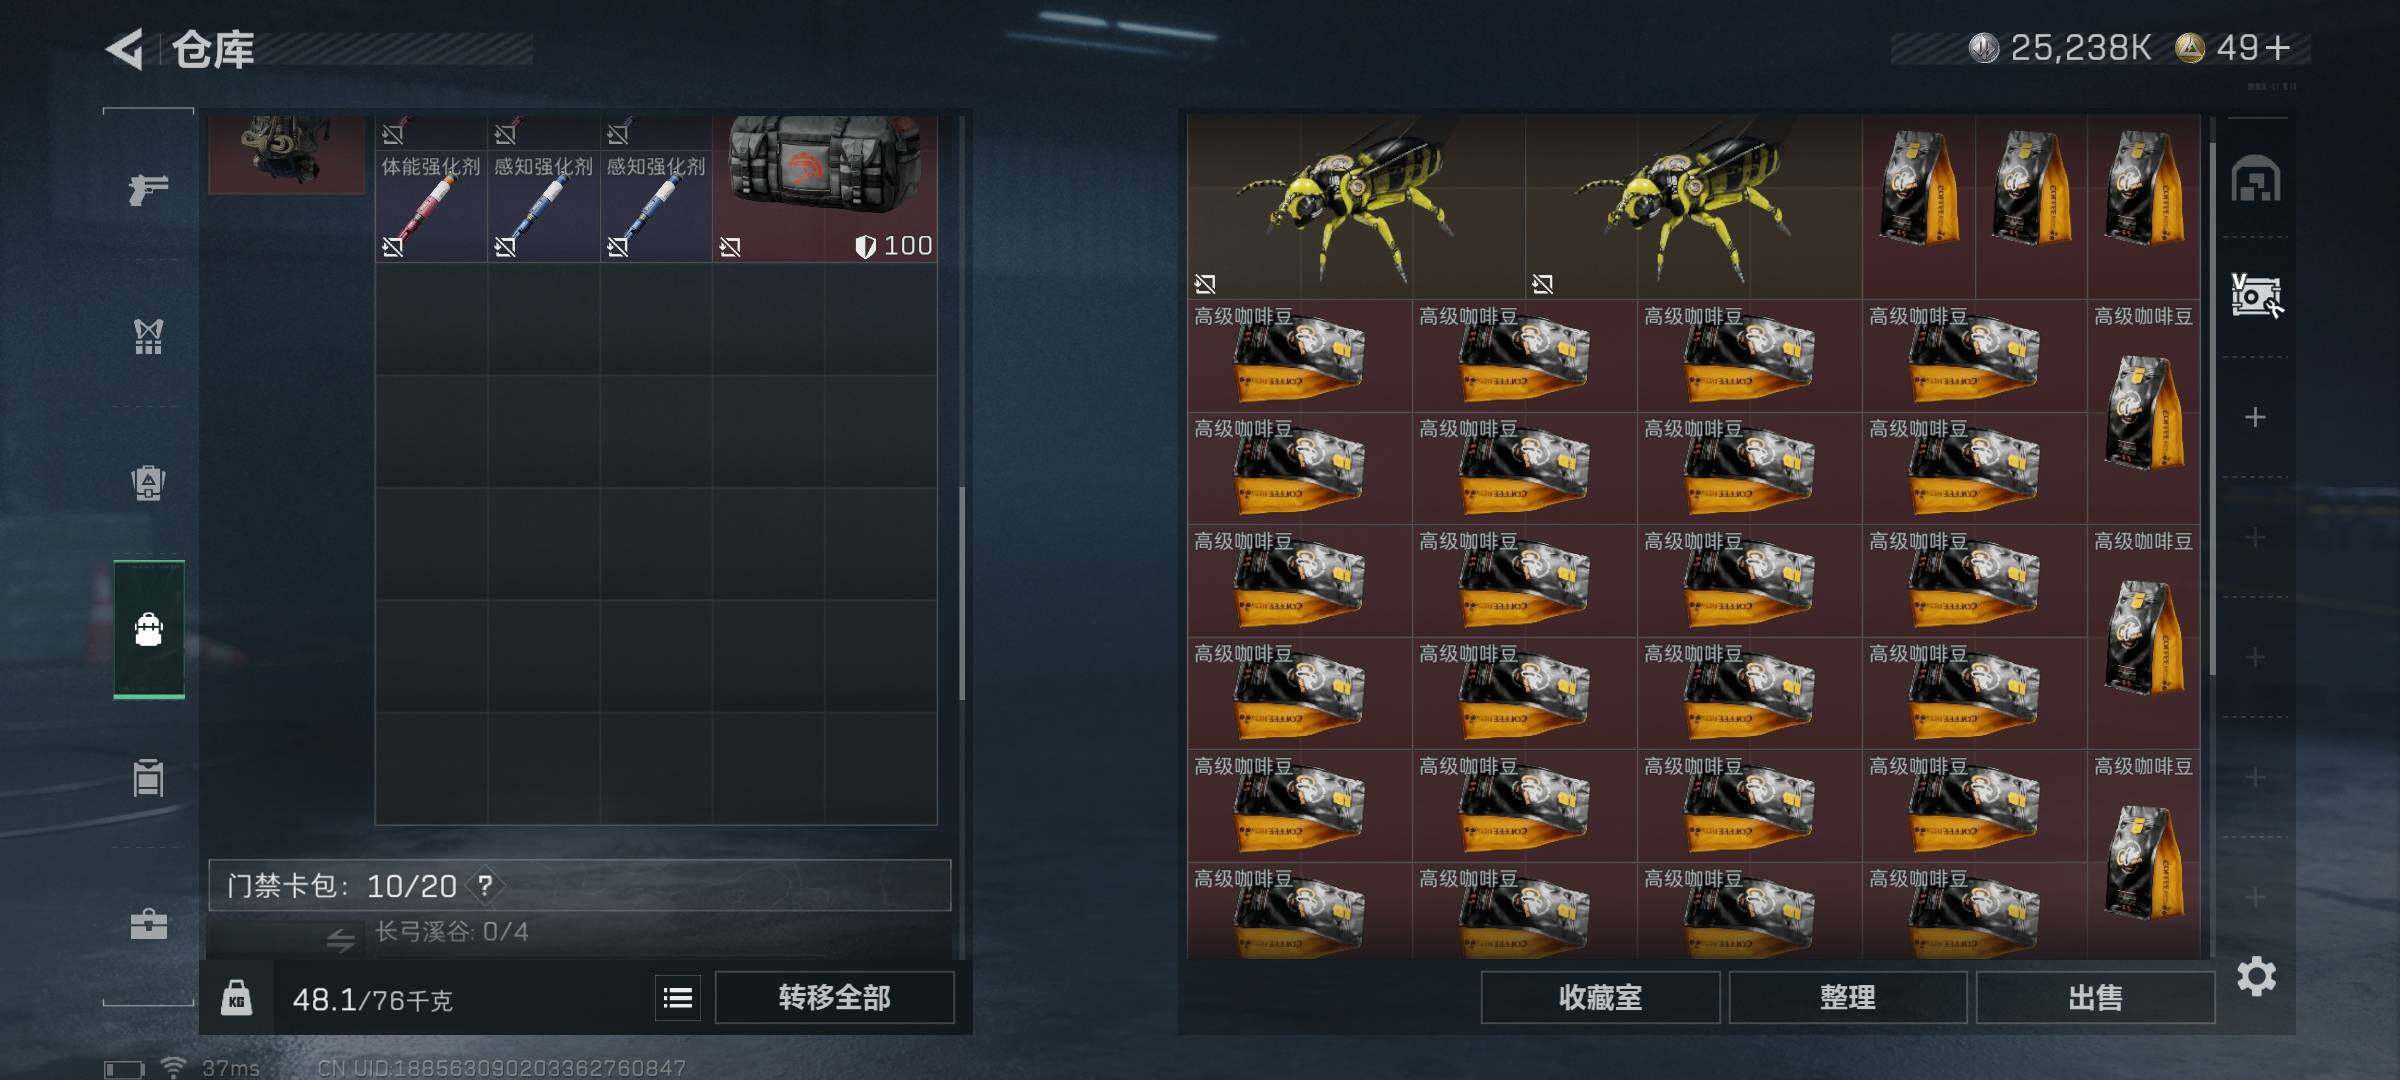Click 整理 to sort the warehouse
This screenshot has width=2400, height=1080.
[1848, 997]
